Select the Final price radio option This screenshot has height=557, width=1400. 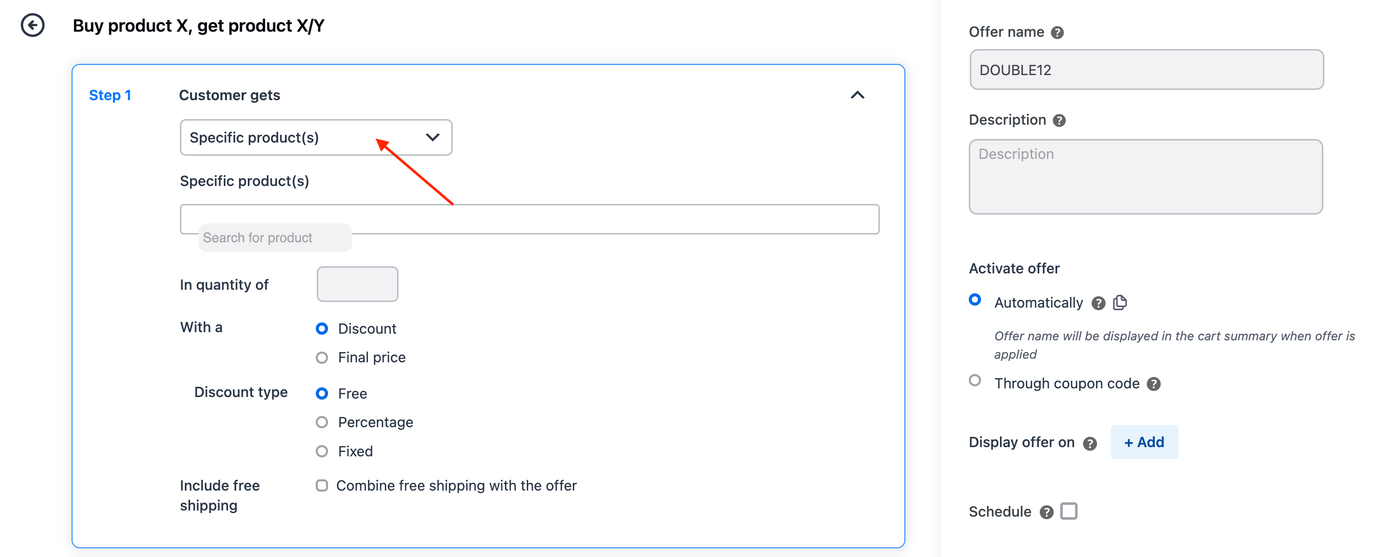point(322,358)
